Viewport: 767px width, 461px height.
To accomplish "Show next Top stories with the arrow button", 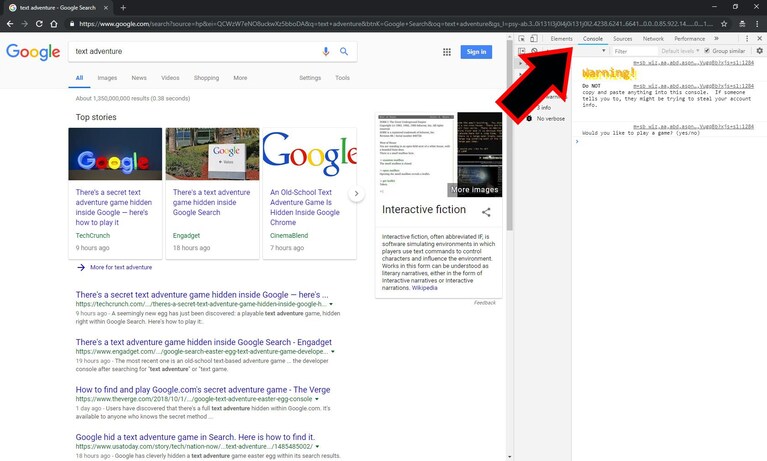I will [x=356, y=193].
